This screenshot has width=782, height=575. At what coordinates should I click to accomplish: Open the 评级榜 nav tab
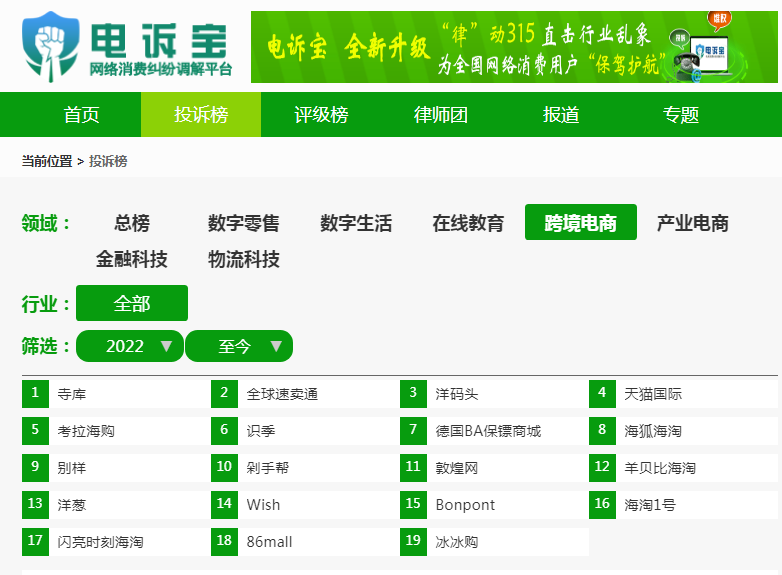321,115
